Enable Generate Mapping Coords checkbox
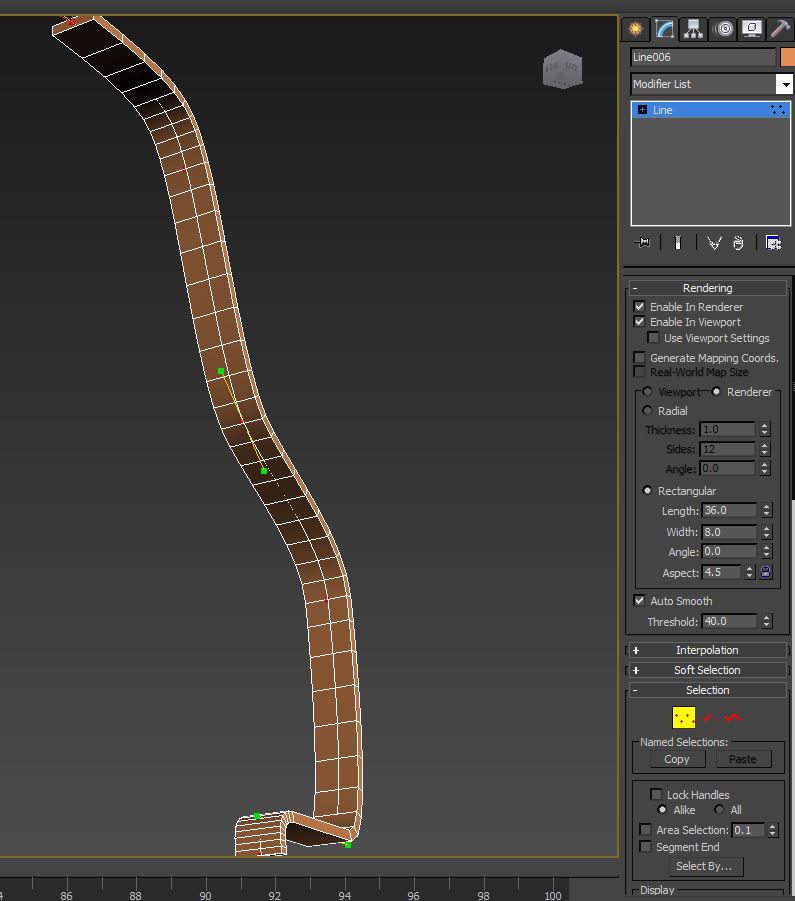Image resolution: width=795 pixels, height=901 pixels. click(x=640, y=357)
